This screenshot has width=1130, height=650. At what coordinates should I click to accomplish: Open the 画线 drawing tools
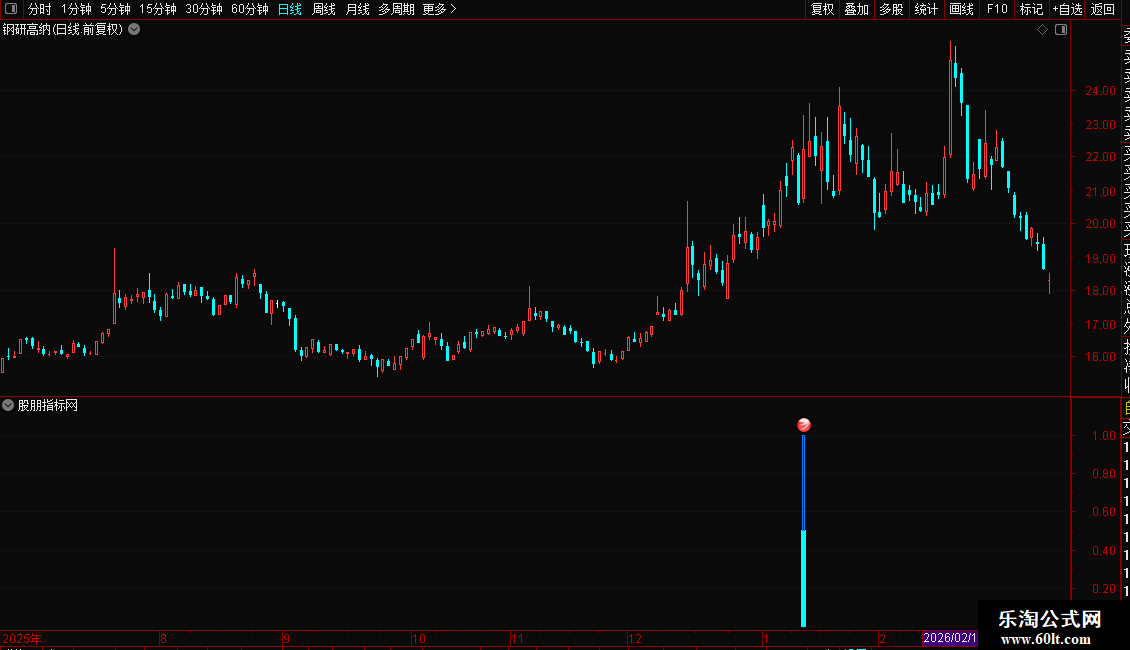(x=961, y=9)
